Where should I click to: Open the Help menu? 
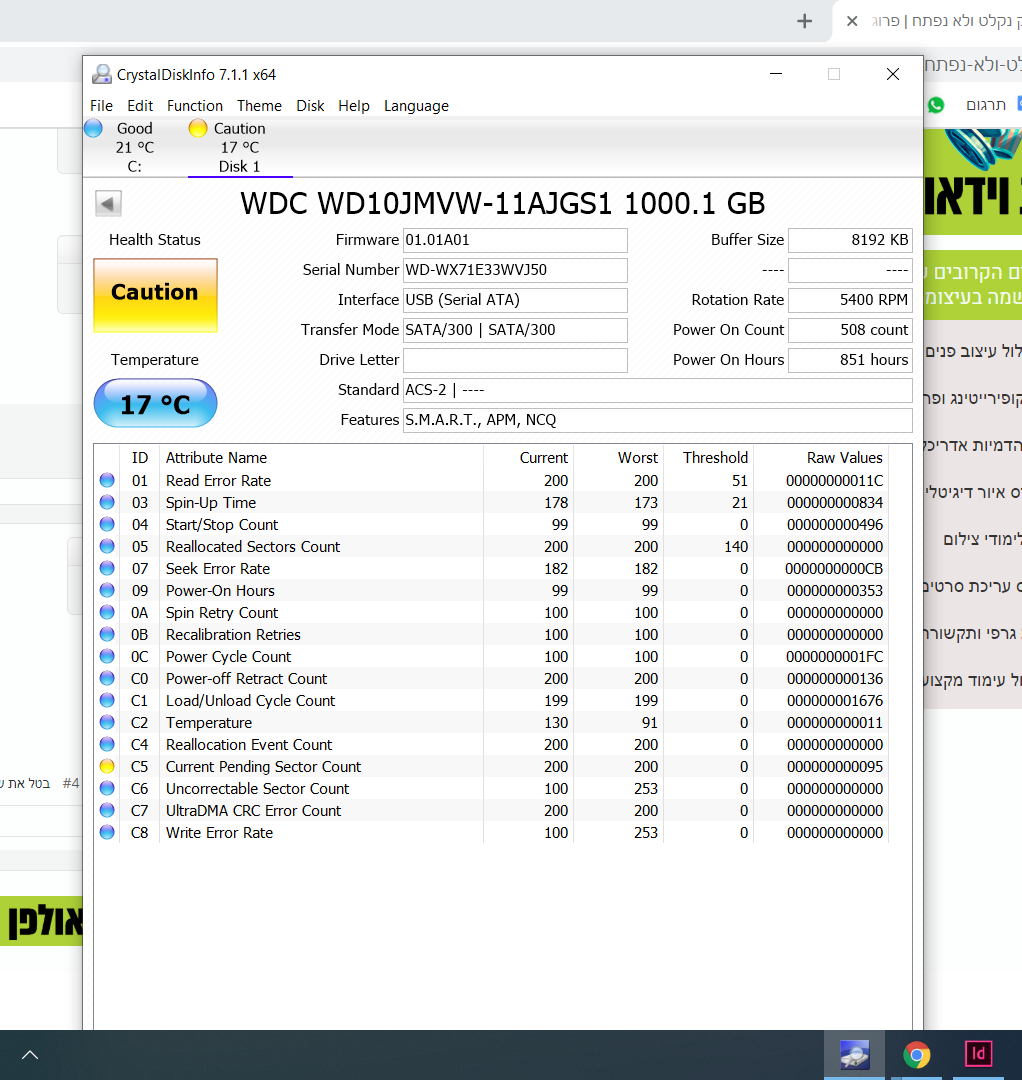(354, 105)
